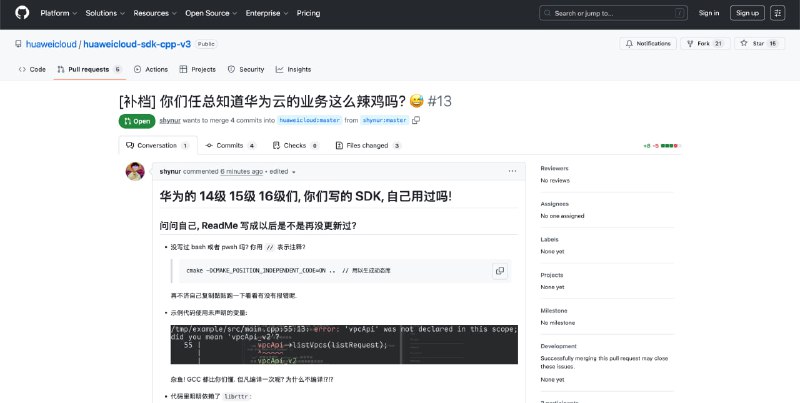Expand the edited history dropdown

[x=283, y=171]
